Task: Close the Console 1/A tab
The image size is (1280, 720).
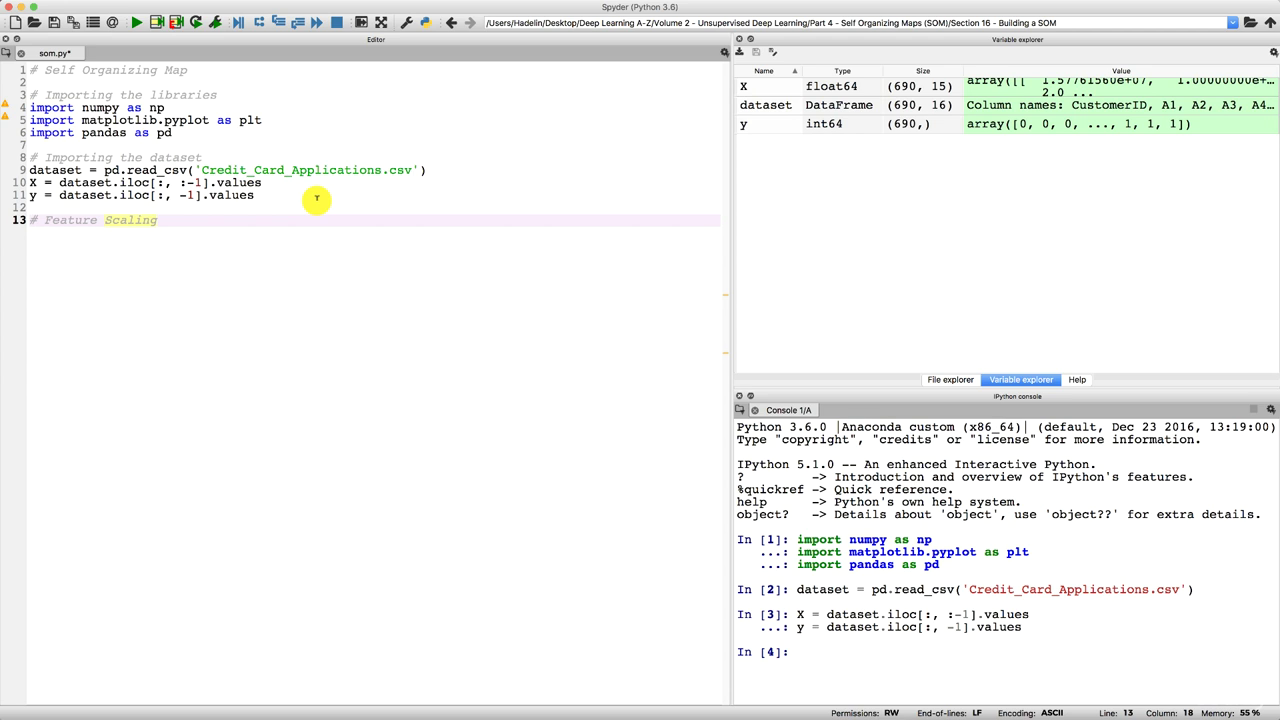Action: (755, 410)
